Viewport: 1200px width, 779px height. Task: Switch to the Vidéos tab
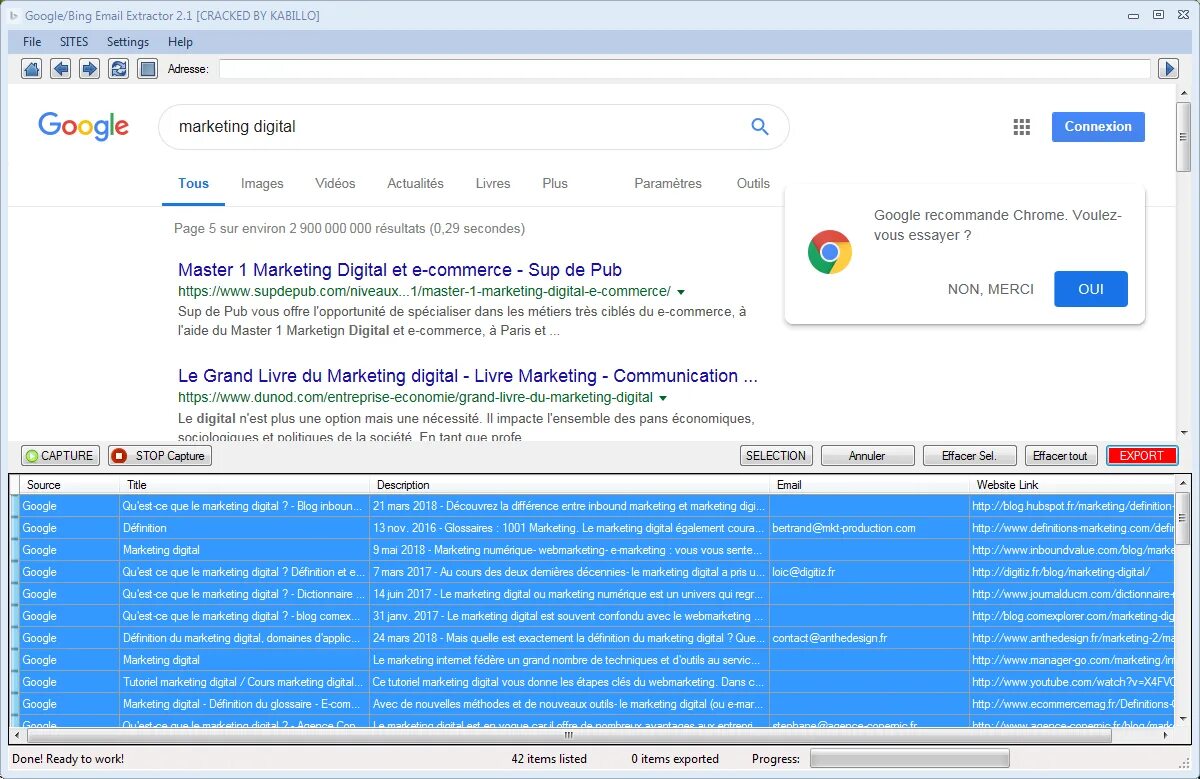[x=335, y=183]
